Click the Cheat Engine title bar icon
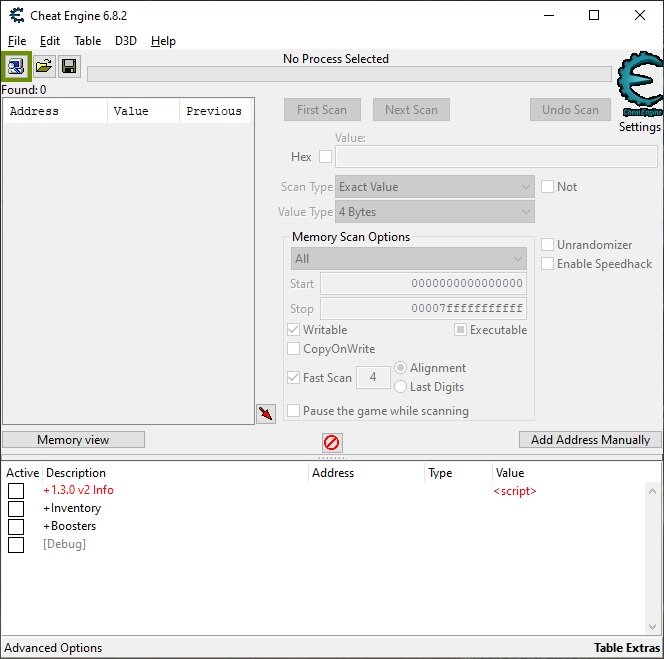The image size is (664, 659). tap(17, 15)
